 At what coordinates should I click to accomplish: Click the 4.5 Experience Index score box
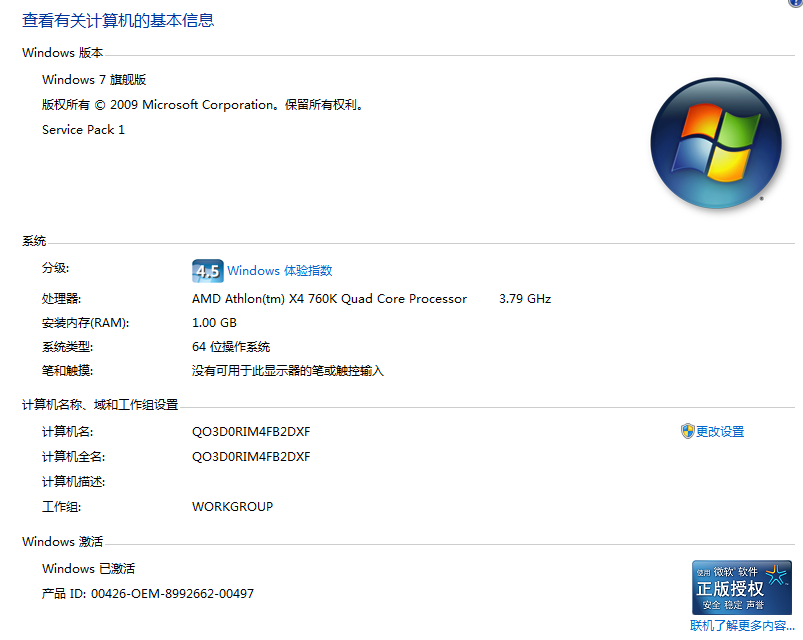[207, 270]
